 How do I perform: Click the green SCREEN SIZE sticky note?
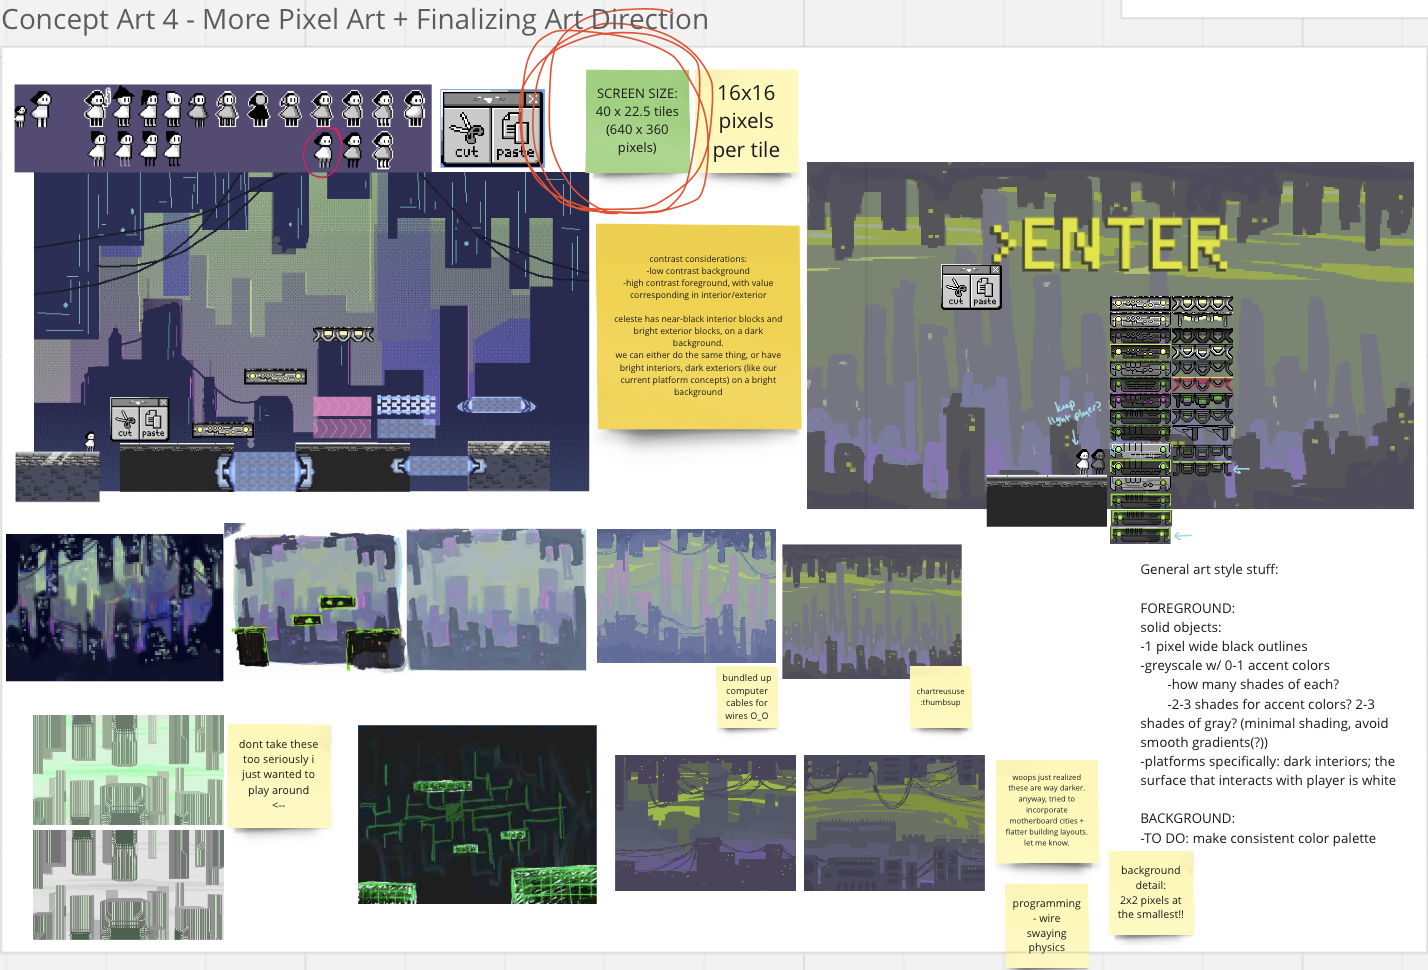(x=639, y=118)
